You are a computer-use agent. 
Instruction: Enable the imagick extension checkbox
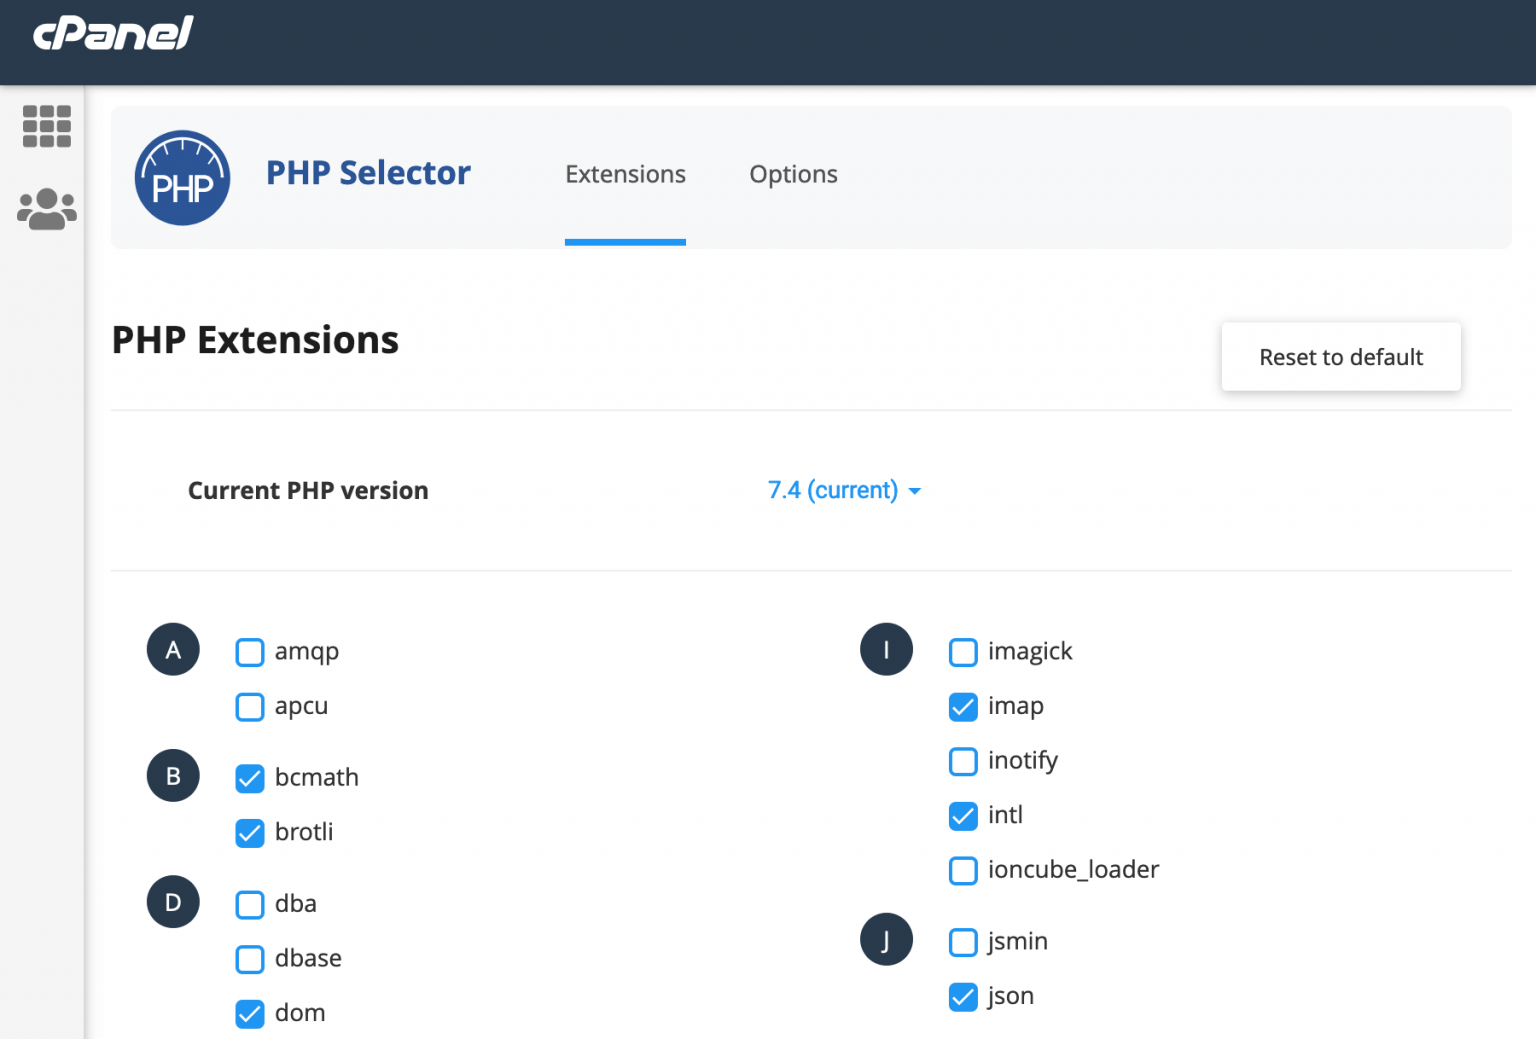(x=962, y=652)
